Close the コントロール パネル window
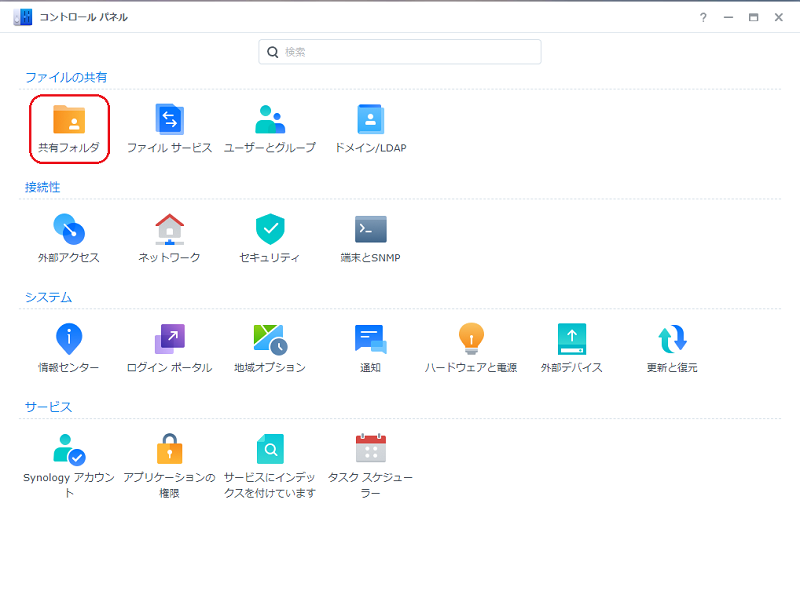Screen dimensions: 800x602 (x=779, y=17)
